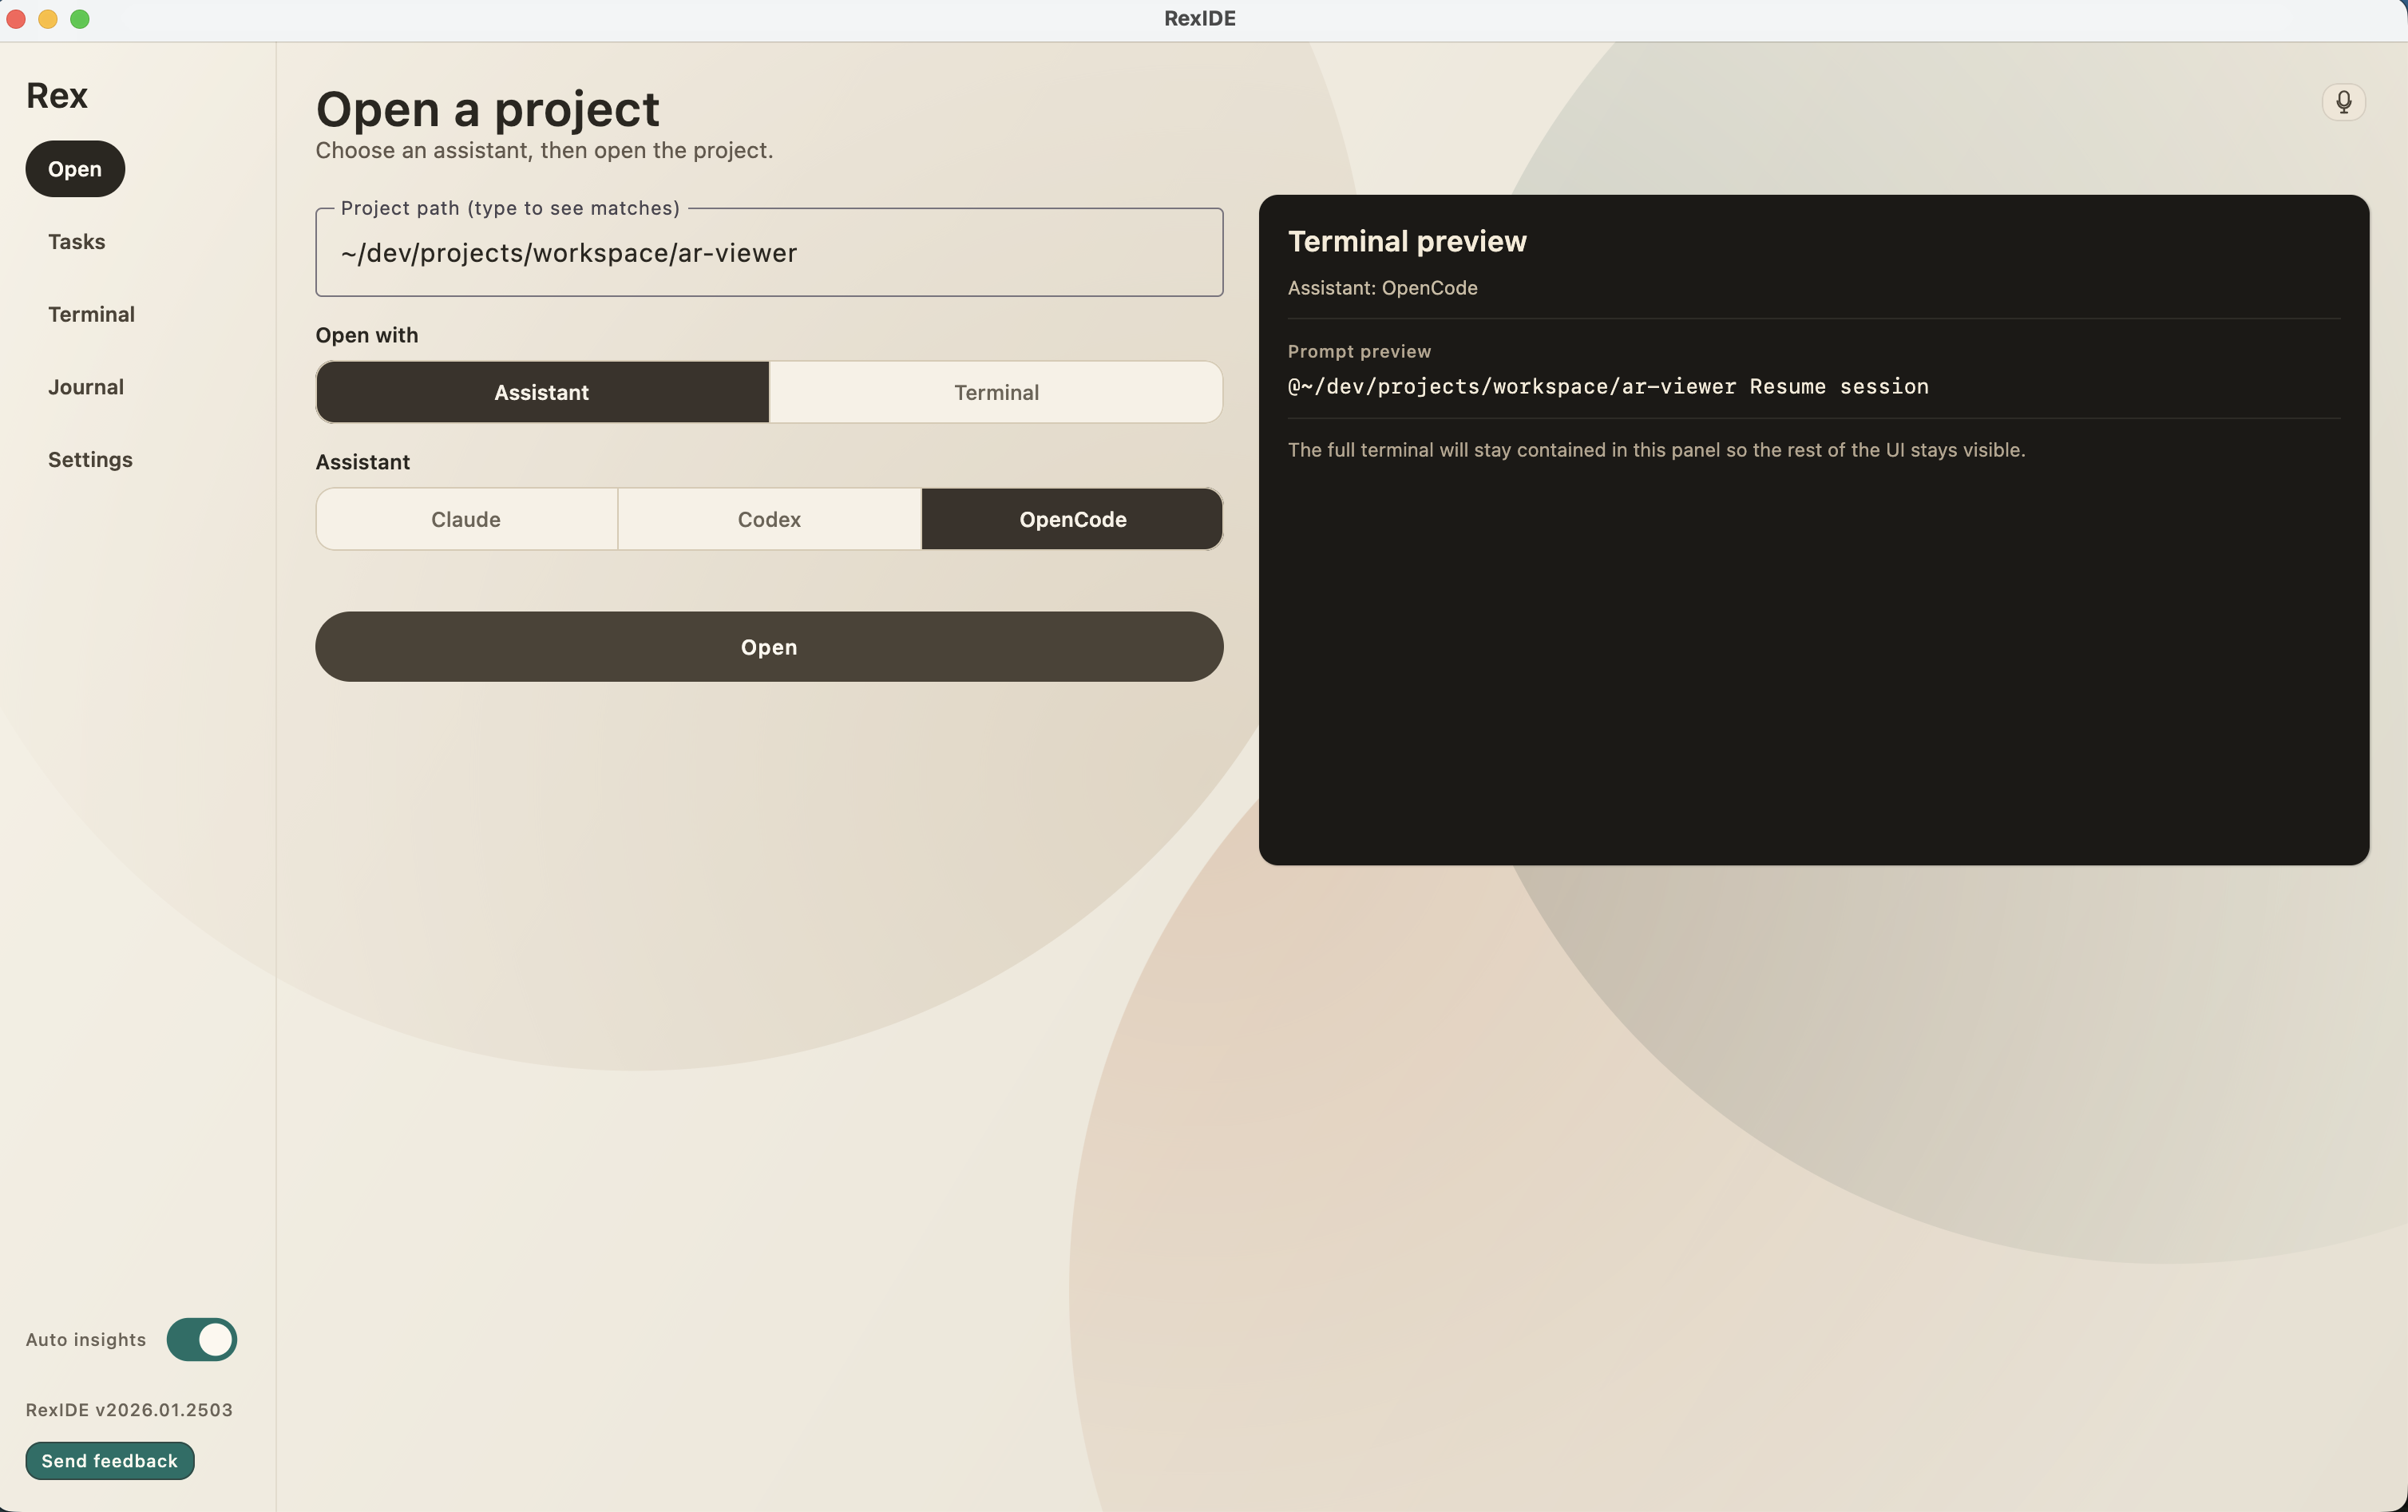Image resolution: width=2408 pixels, height=1512 pixels.
Task: Navigate to Journal page
Action: [86, 387]
